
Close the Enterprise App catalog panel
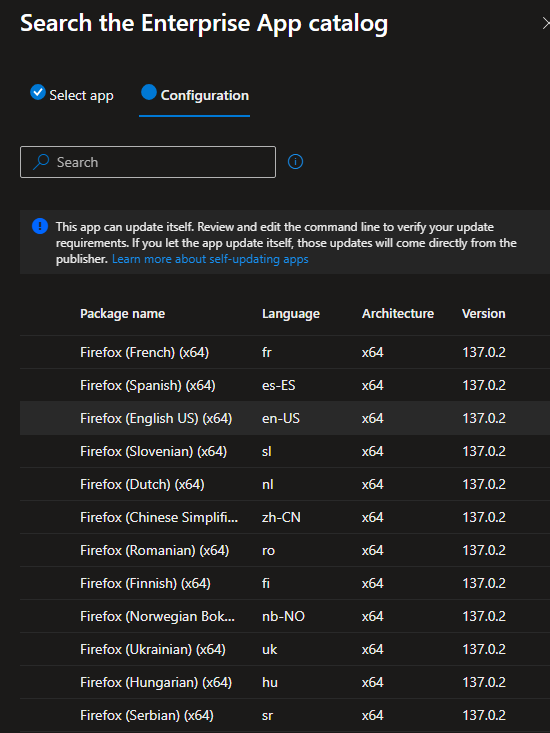[545, 23]
